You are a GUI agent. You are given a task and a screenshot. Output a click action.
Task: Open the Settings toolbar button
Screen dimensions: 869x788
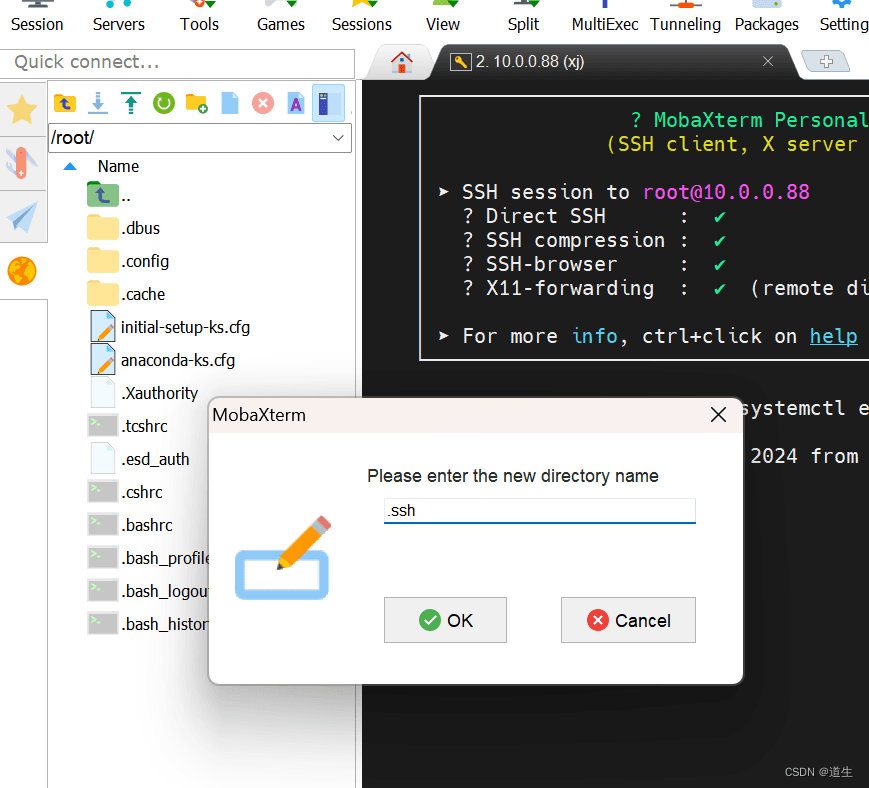click(844, 18)
